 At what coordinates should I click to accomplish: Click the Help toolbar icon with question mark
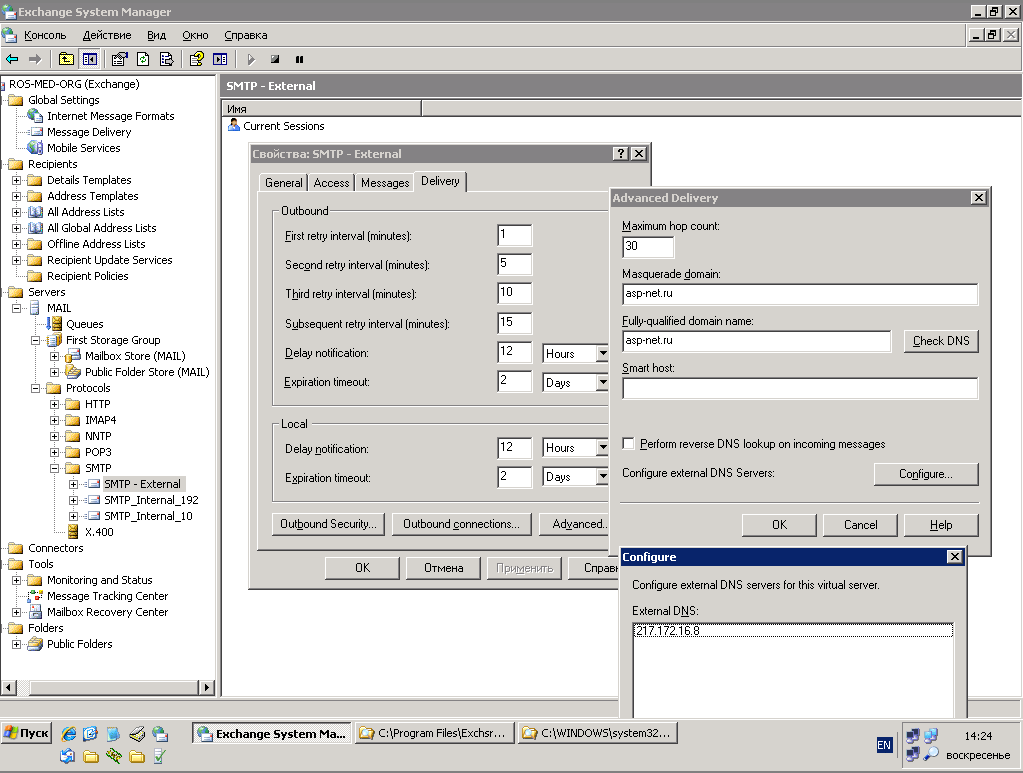coord(196,59)
